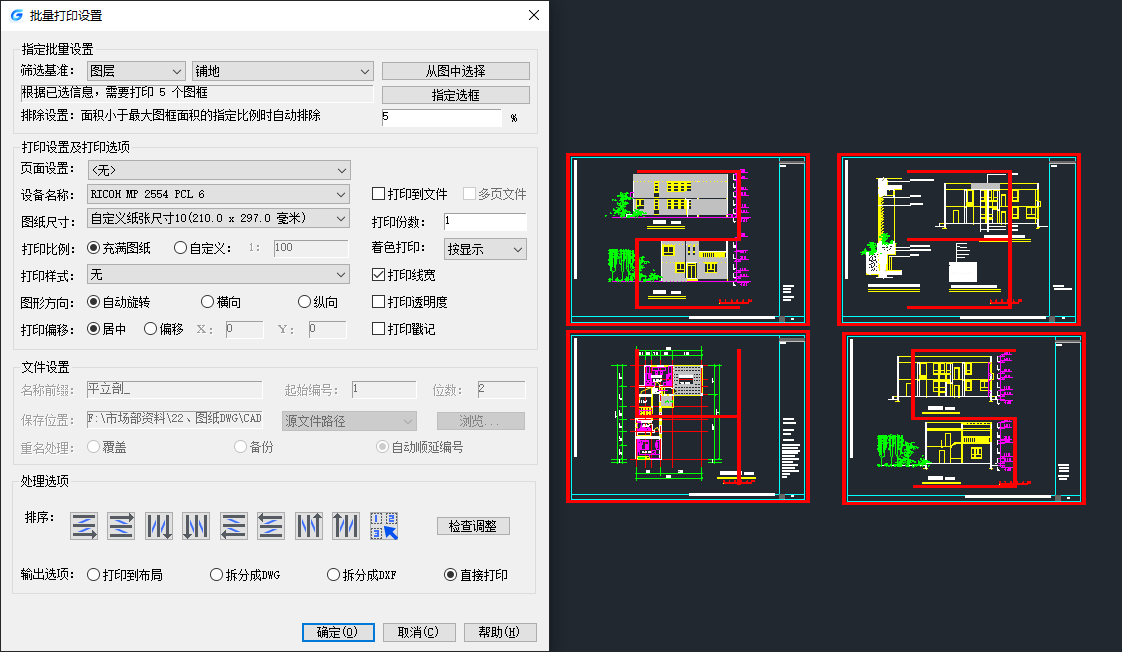
Task: Select sort icon with left arrow on top line
Action: pos(271,526)
